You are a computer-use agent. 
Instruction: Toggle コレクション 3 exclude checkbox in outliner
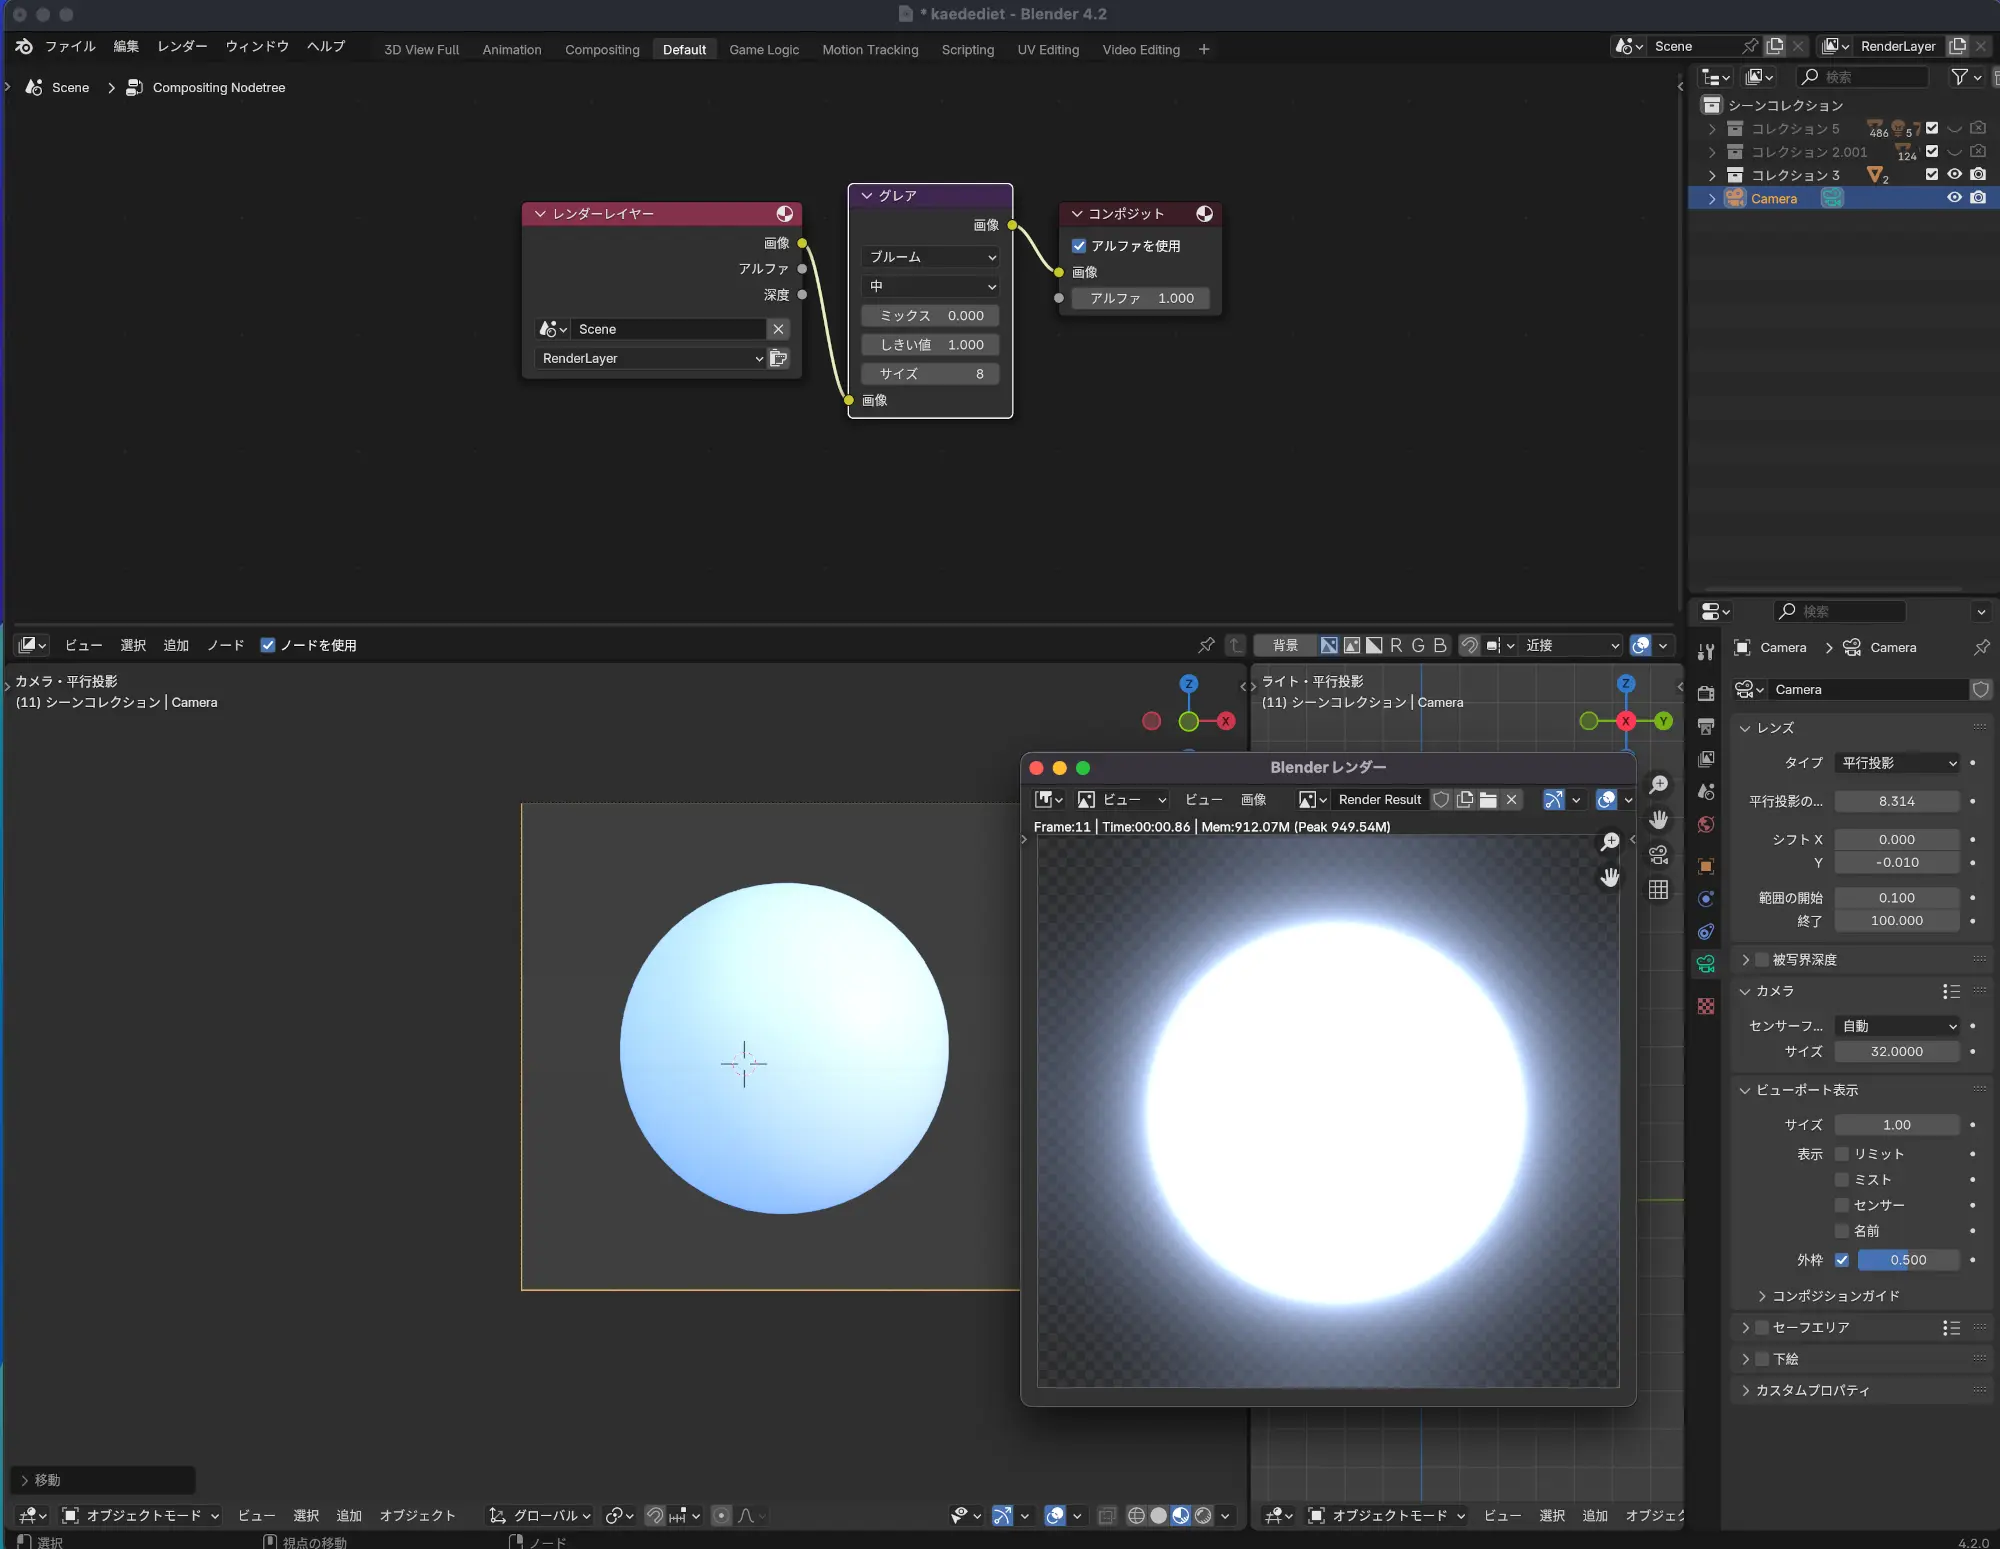1932,174
